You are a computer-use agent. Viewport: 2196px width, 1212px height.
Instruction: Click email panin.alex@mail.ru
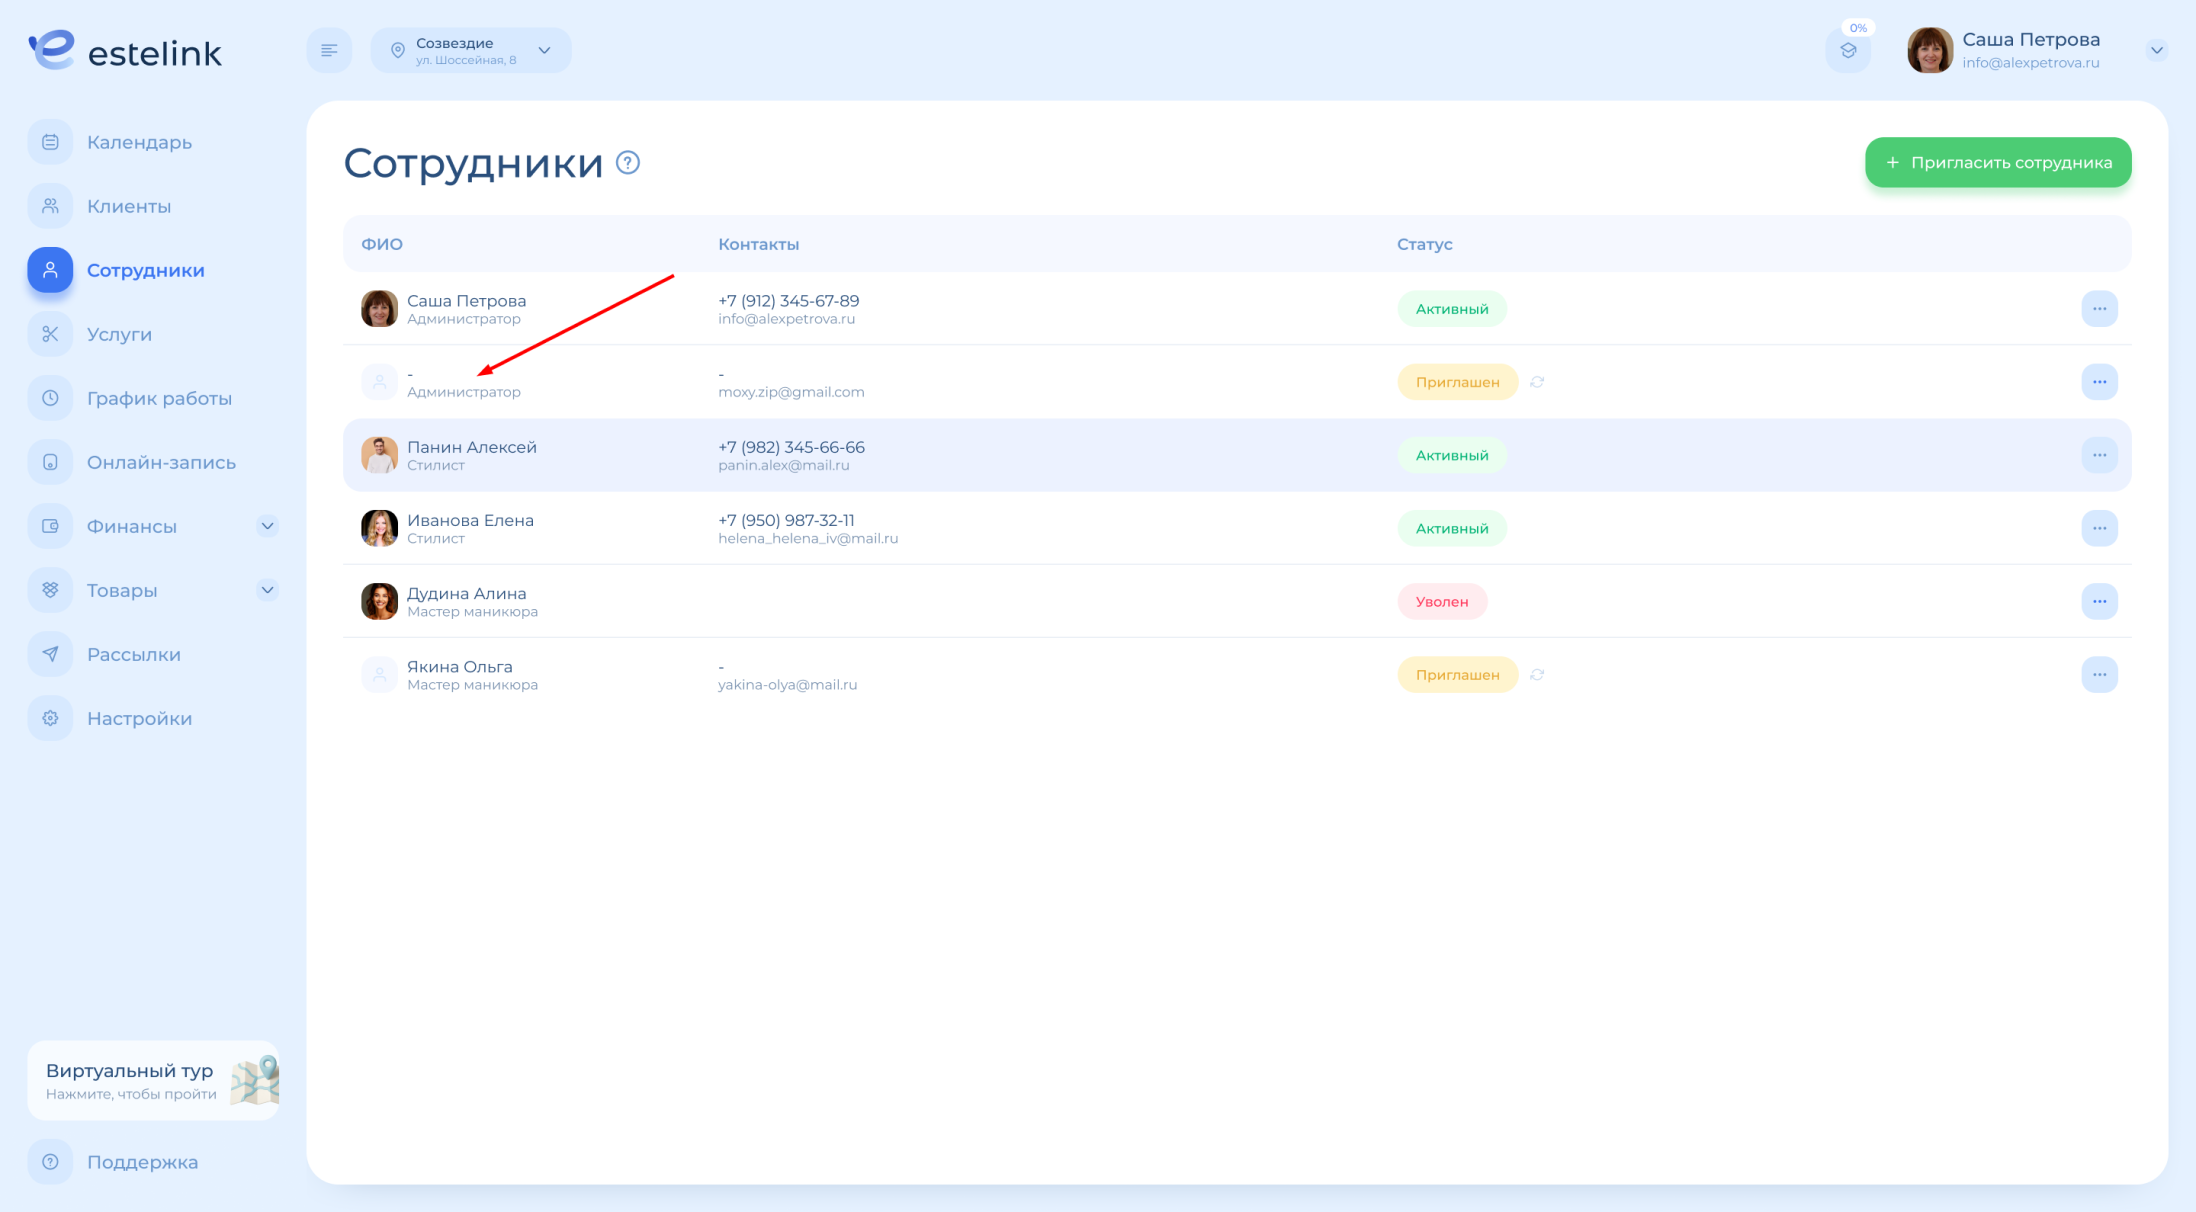click(783, 465)
